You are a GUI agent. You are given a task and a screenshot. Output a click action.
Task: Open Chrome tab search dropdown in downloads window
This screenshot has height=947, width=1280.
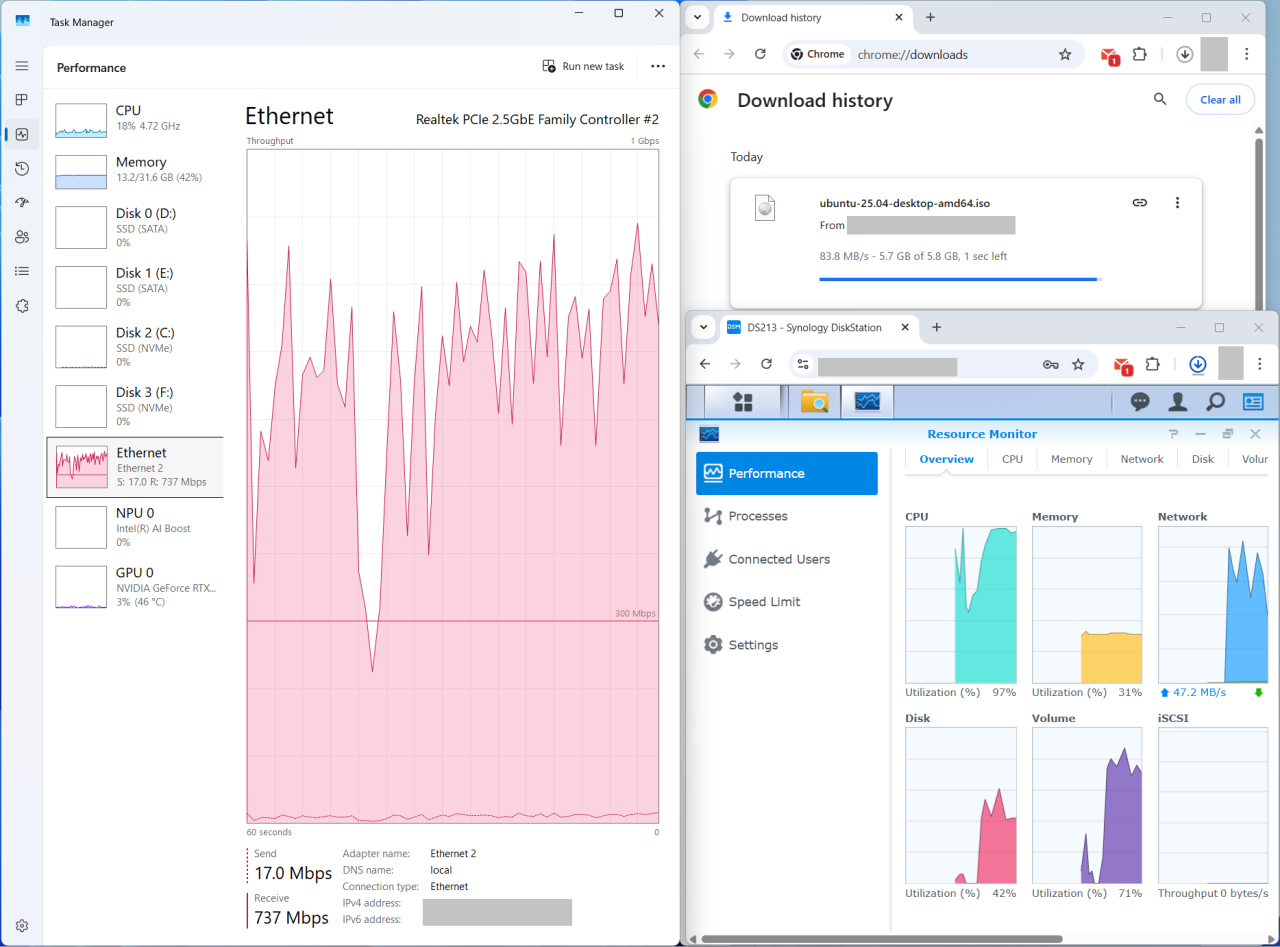point(697,17)
